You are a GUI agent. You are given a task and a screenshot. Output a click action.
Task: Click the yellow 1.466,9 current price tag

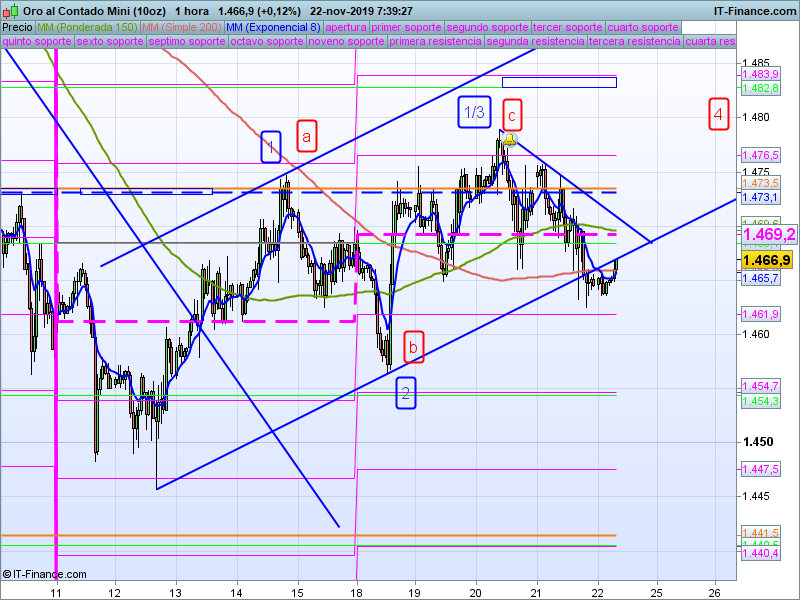pyautogui.click(x=766, y=260)
